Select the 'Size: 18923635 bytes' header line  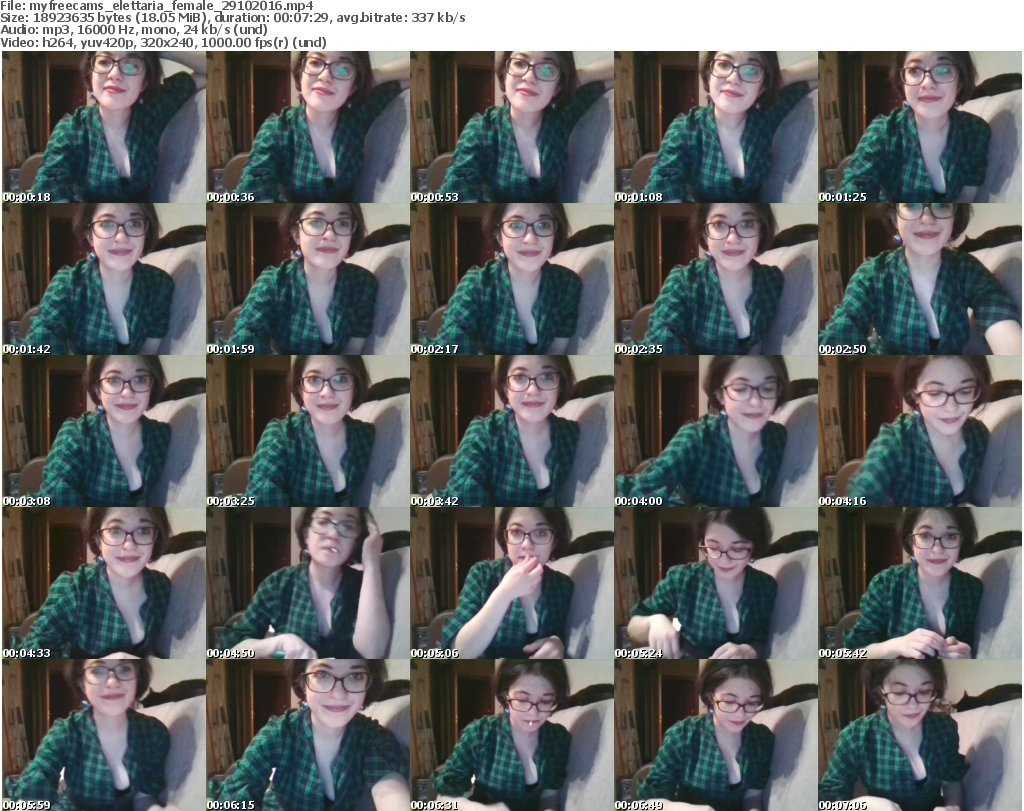coord(233,18)
